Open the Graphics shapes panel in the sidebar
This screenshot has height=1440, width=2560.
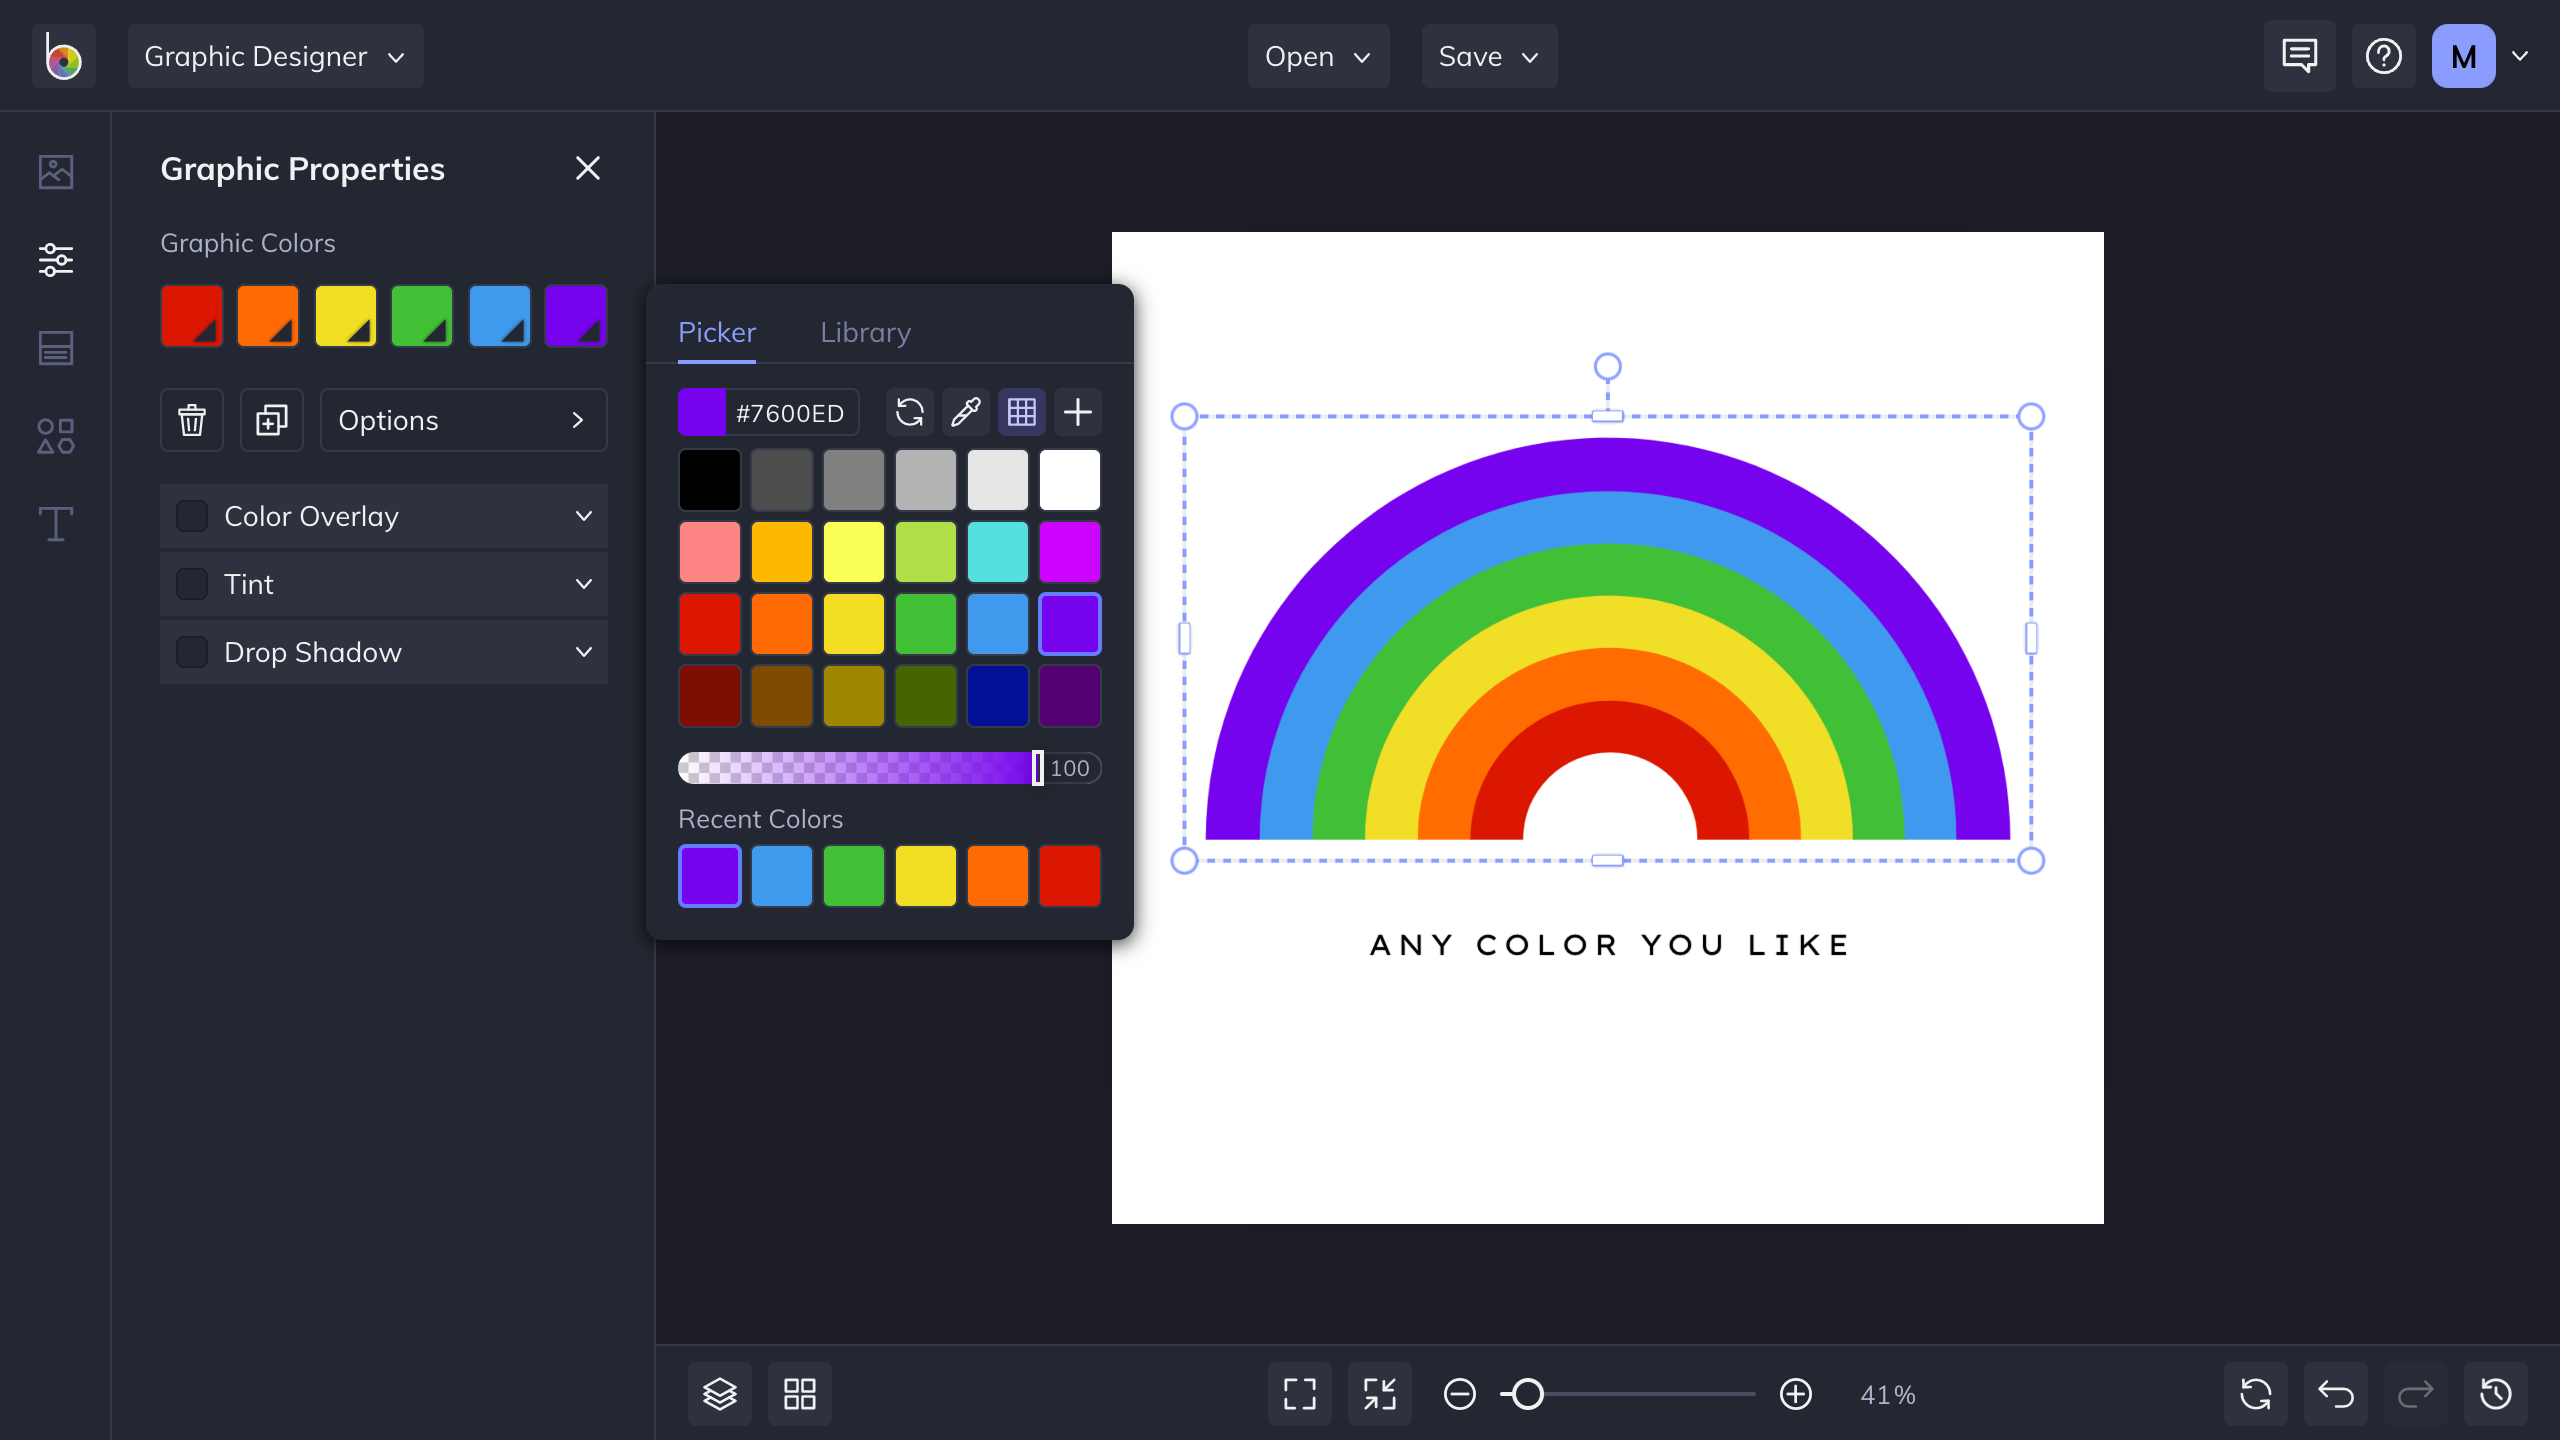tap(55, 436)
